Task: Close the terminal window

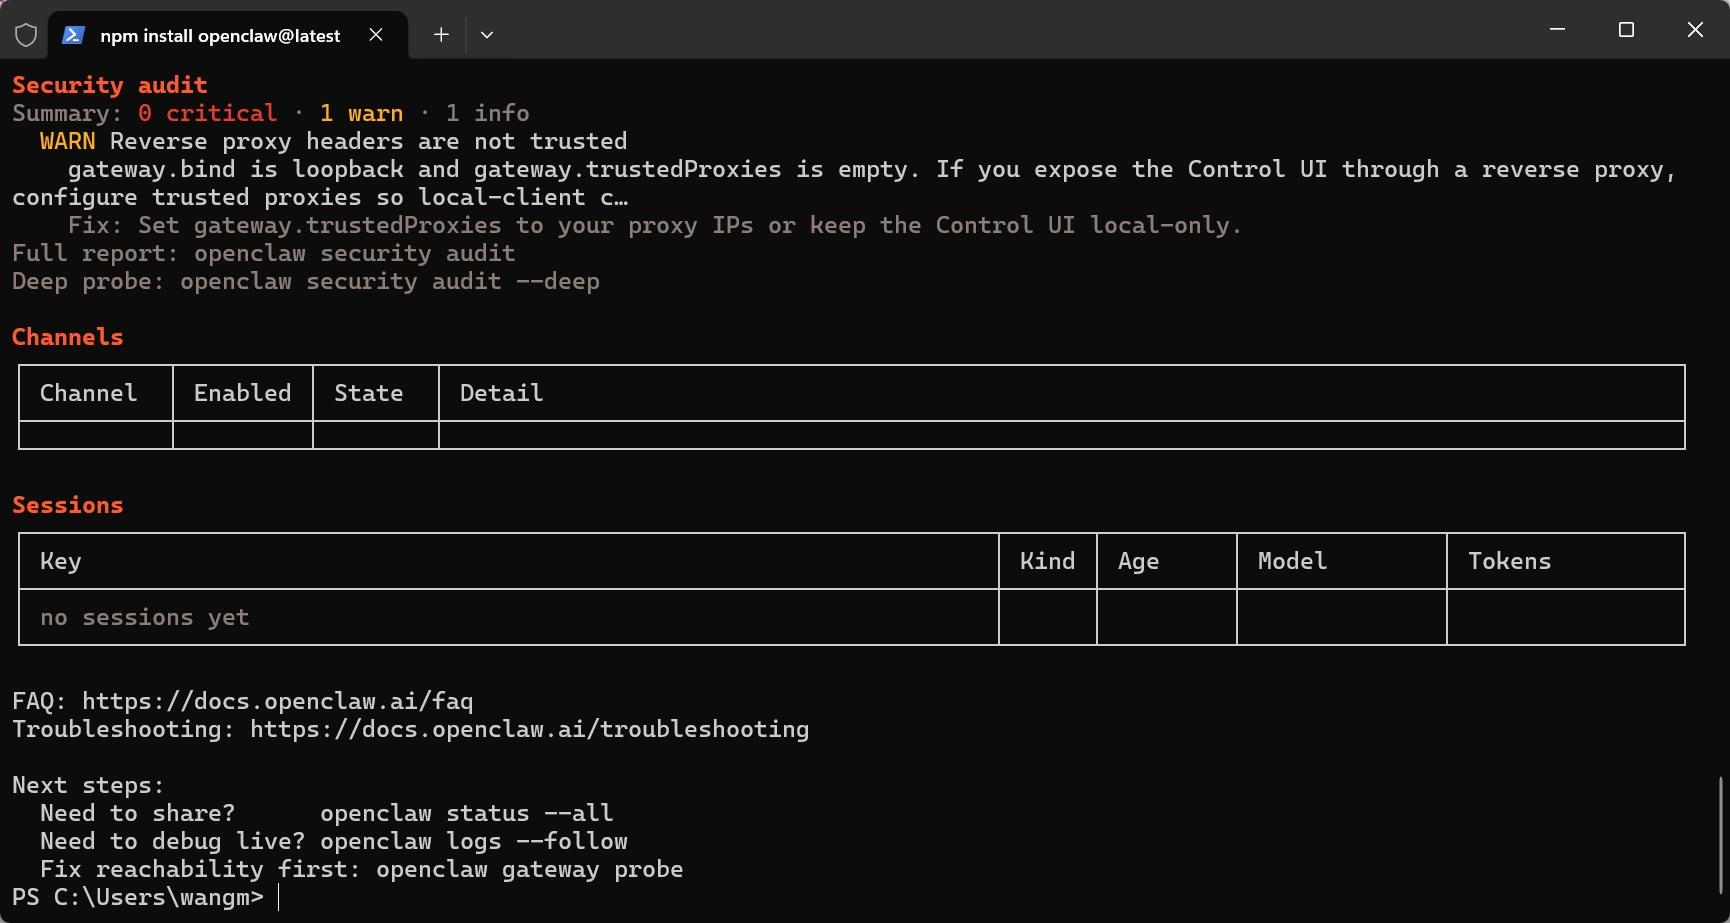Action: pyautogui.click(x=1695, y=30)
